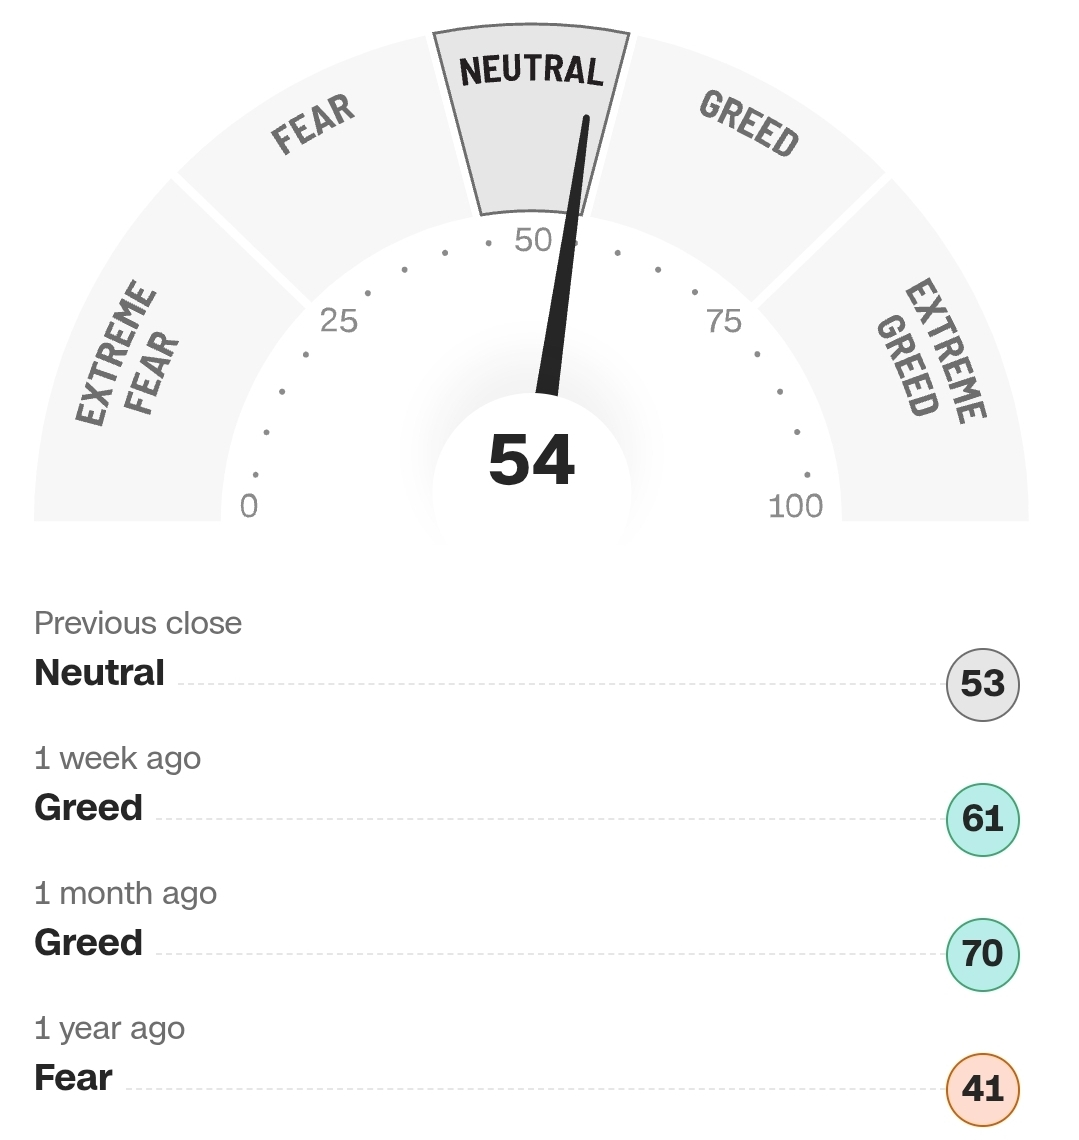
Task: Click the 1 month ago label
Action: pos(126,894)
